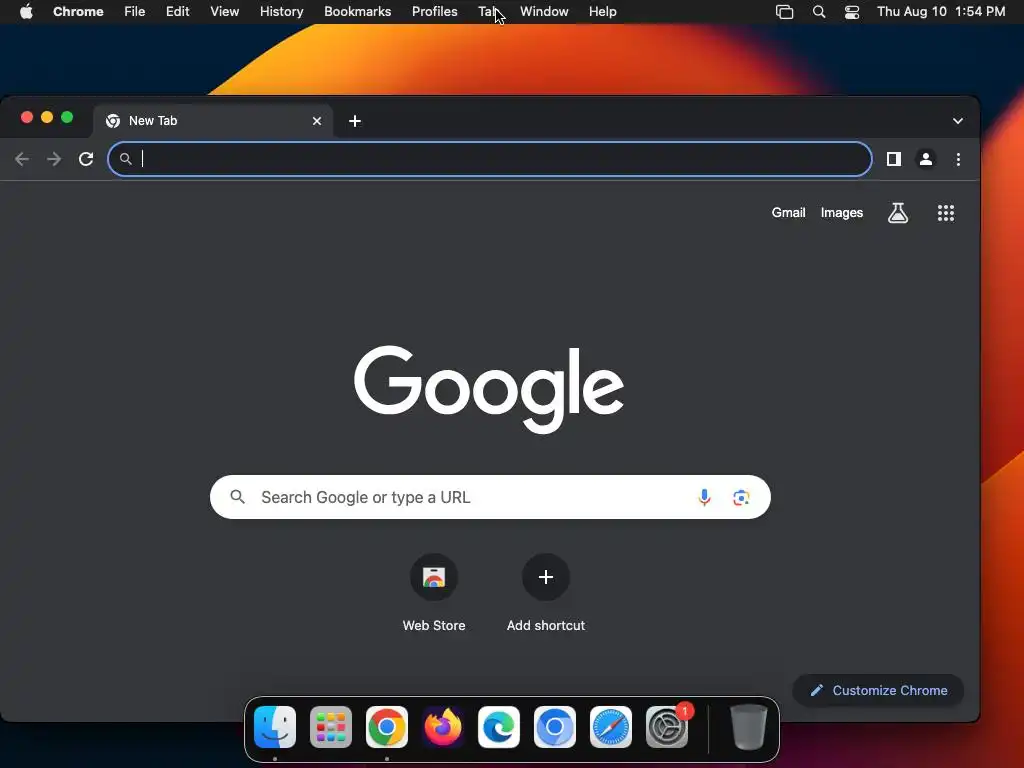Image resolution: width=1024 pixels, height=768 pixels.
Task: Focus the address bar
Action: (x=490, y=159)
